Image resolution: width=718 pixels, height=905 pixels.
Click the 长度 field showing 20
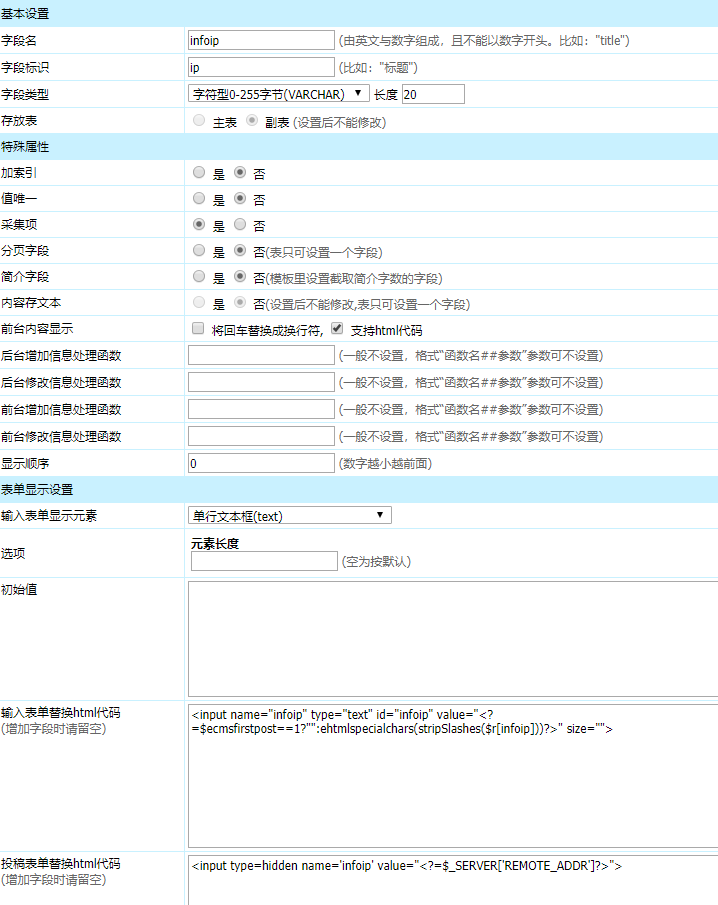pyautogui.click(x=433, y=94)
